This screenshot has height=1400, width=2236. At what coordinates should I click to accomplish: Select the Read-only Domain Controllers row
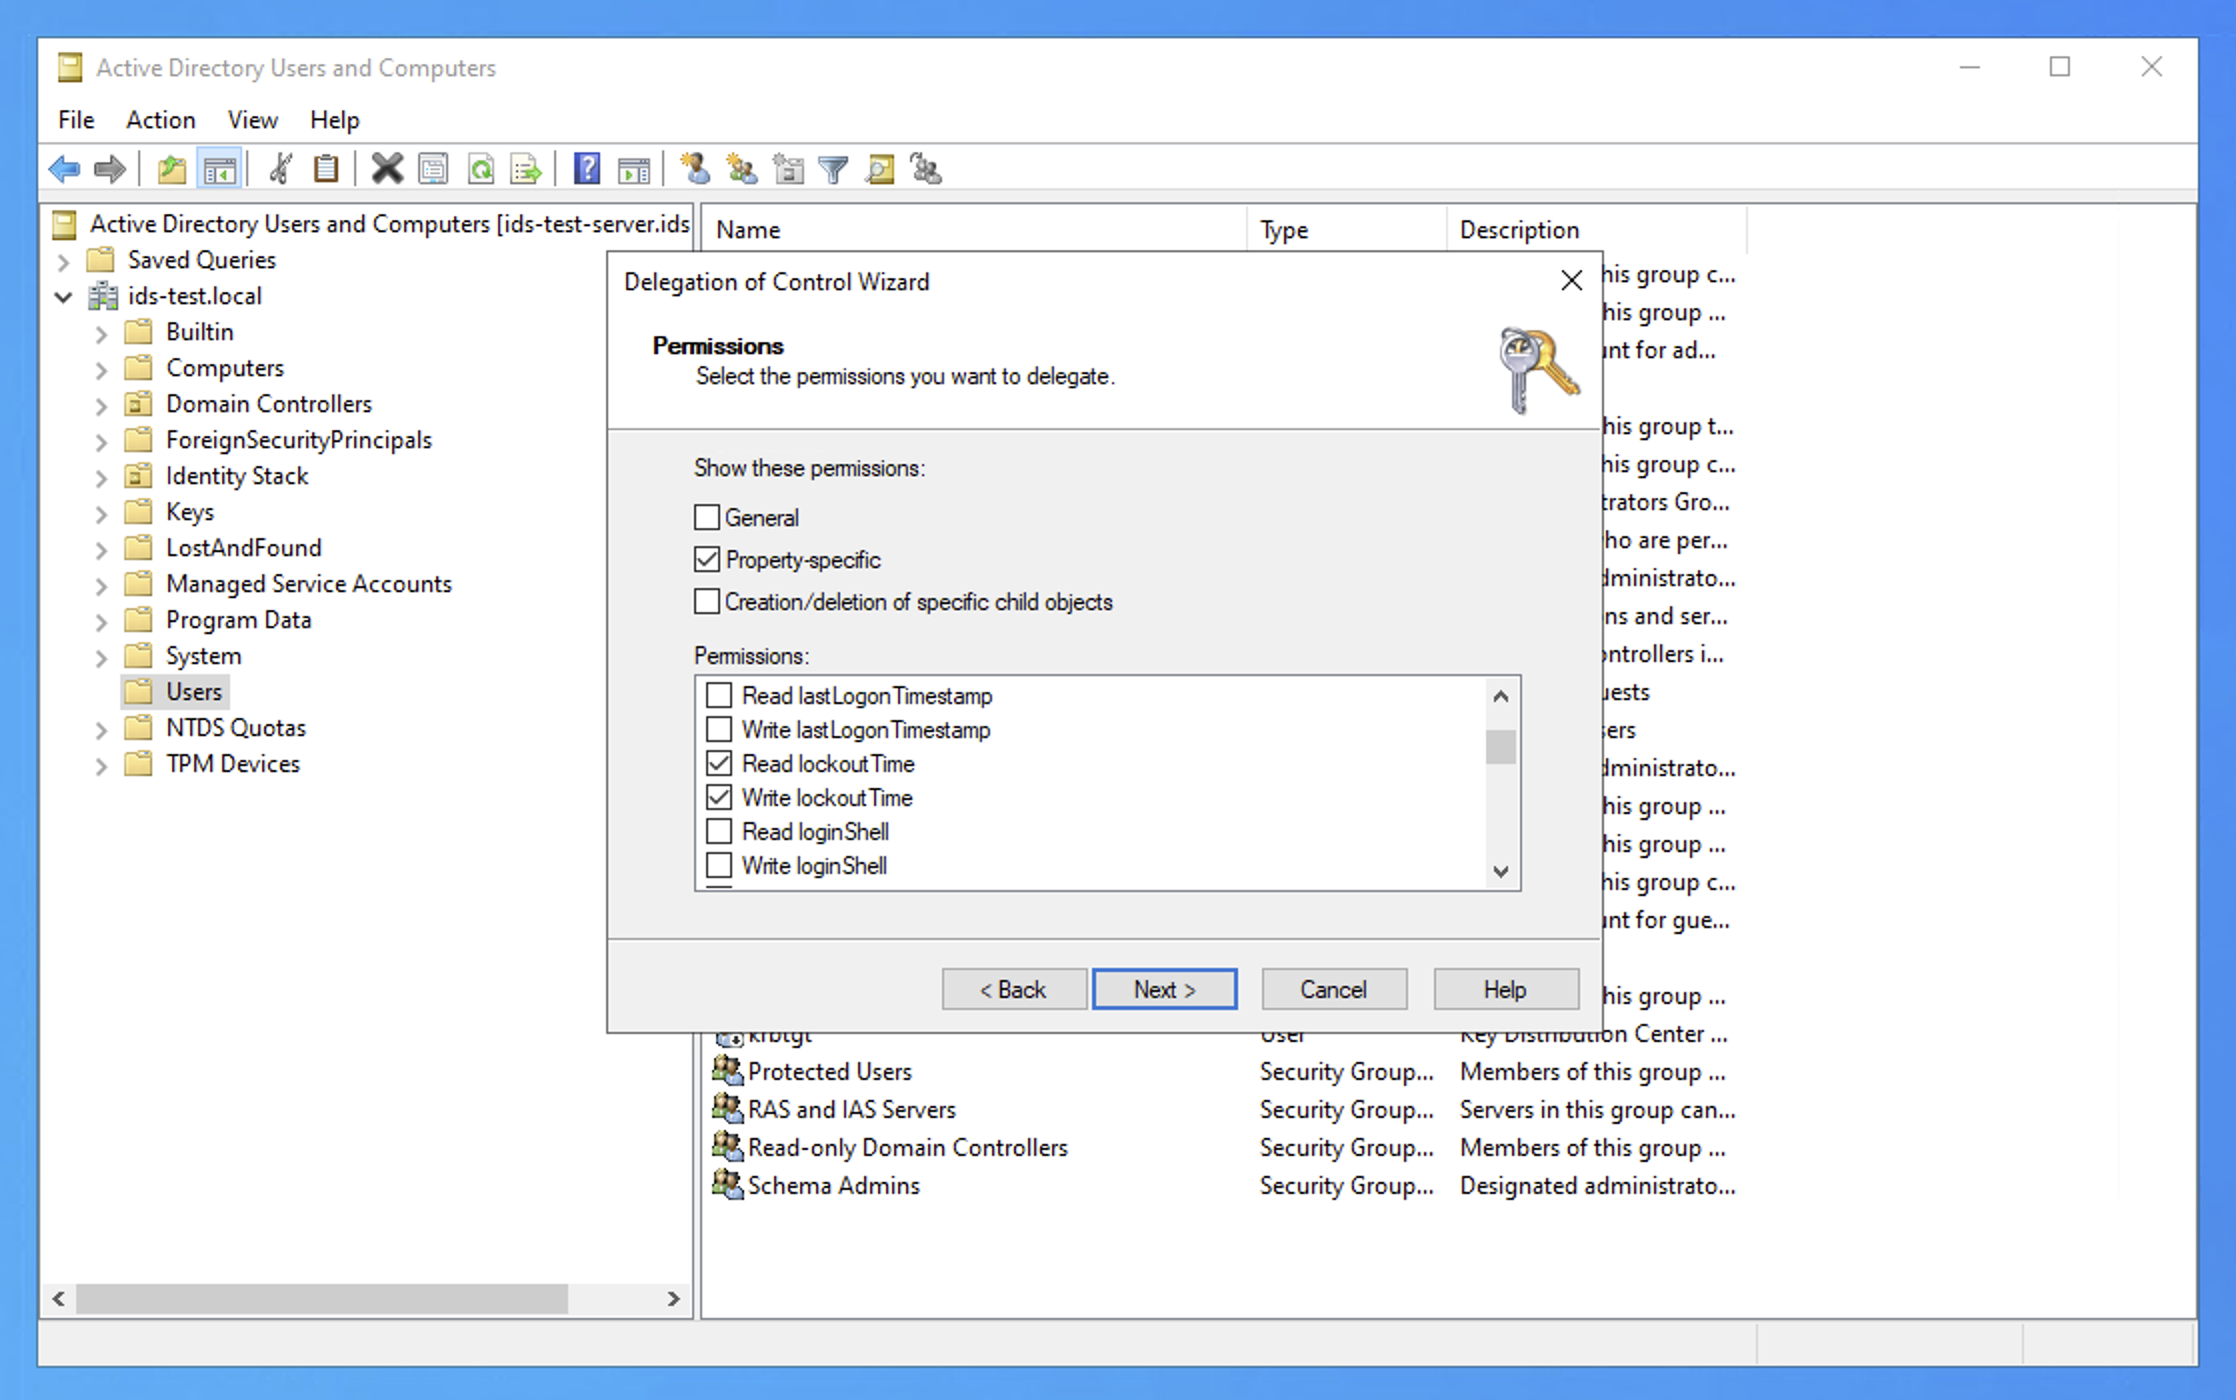click(1224, 1147)
